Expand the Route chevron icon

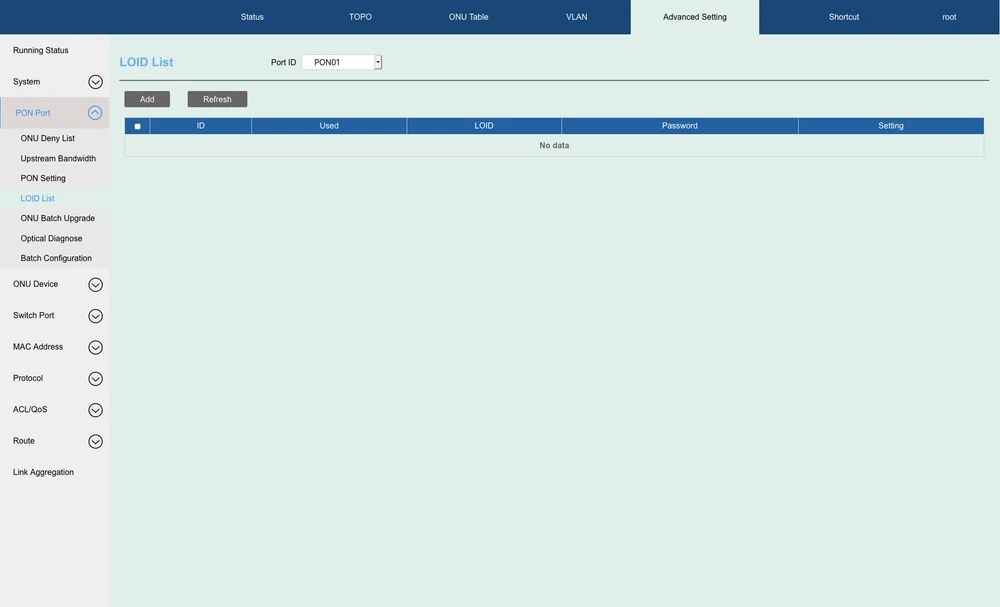pyautogui.click(x=95, y=441)
